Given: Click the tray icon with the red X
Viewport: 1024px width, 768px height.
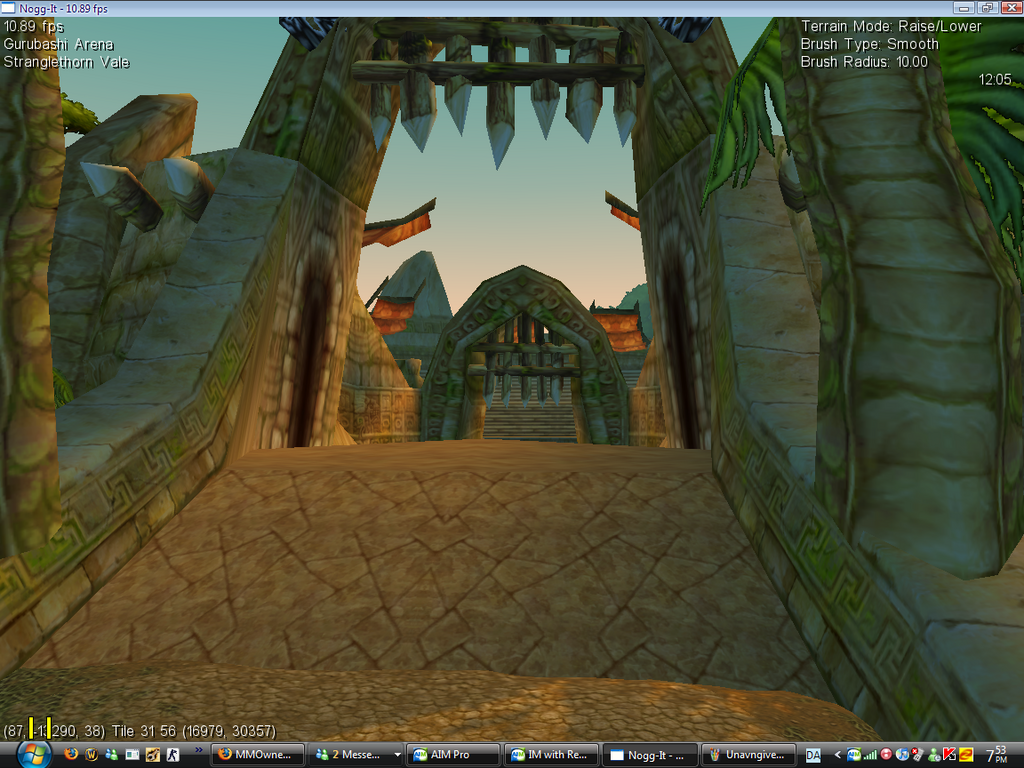Looking at the screenshot, I should pyautogui.click(x=918, y=755).
